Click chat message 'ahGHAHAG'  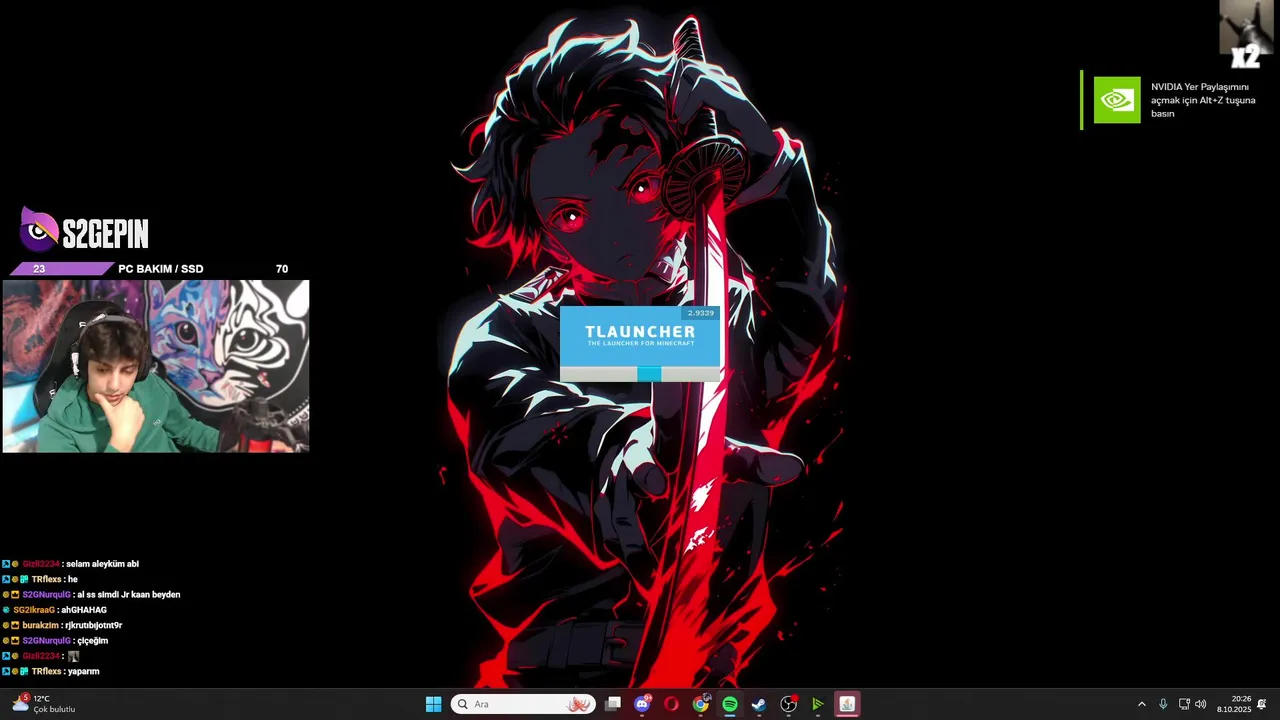click(x=86, y=610)
